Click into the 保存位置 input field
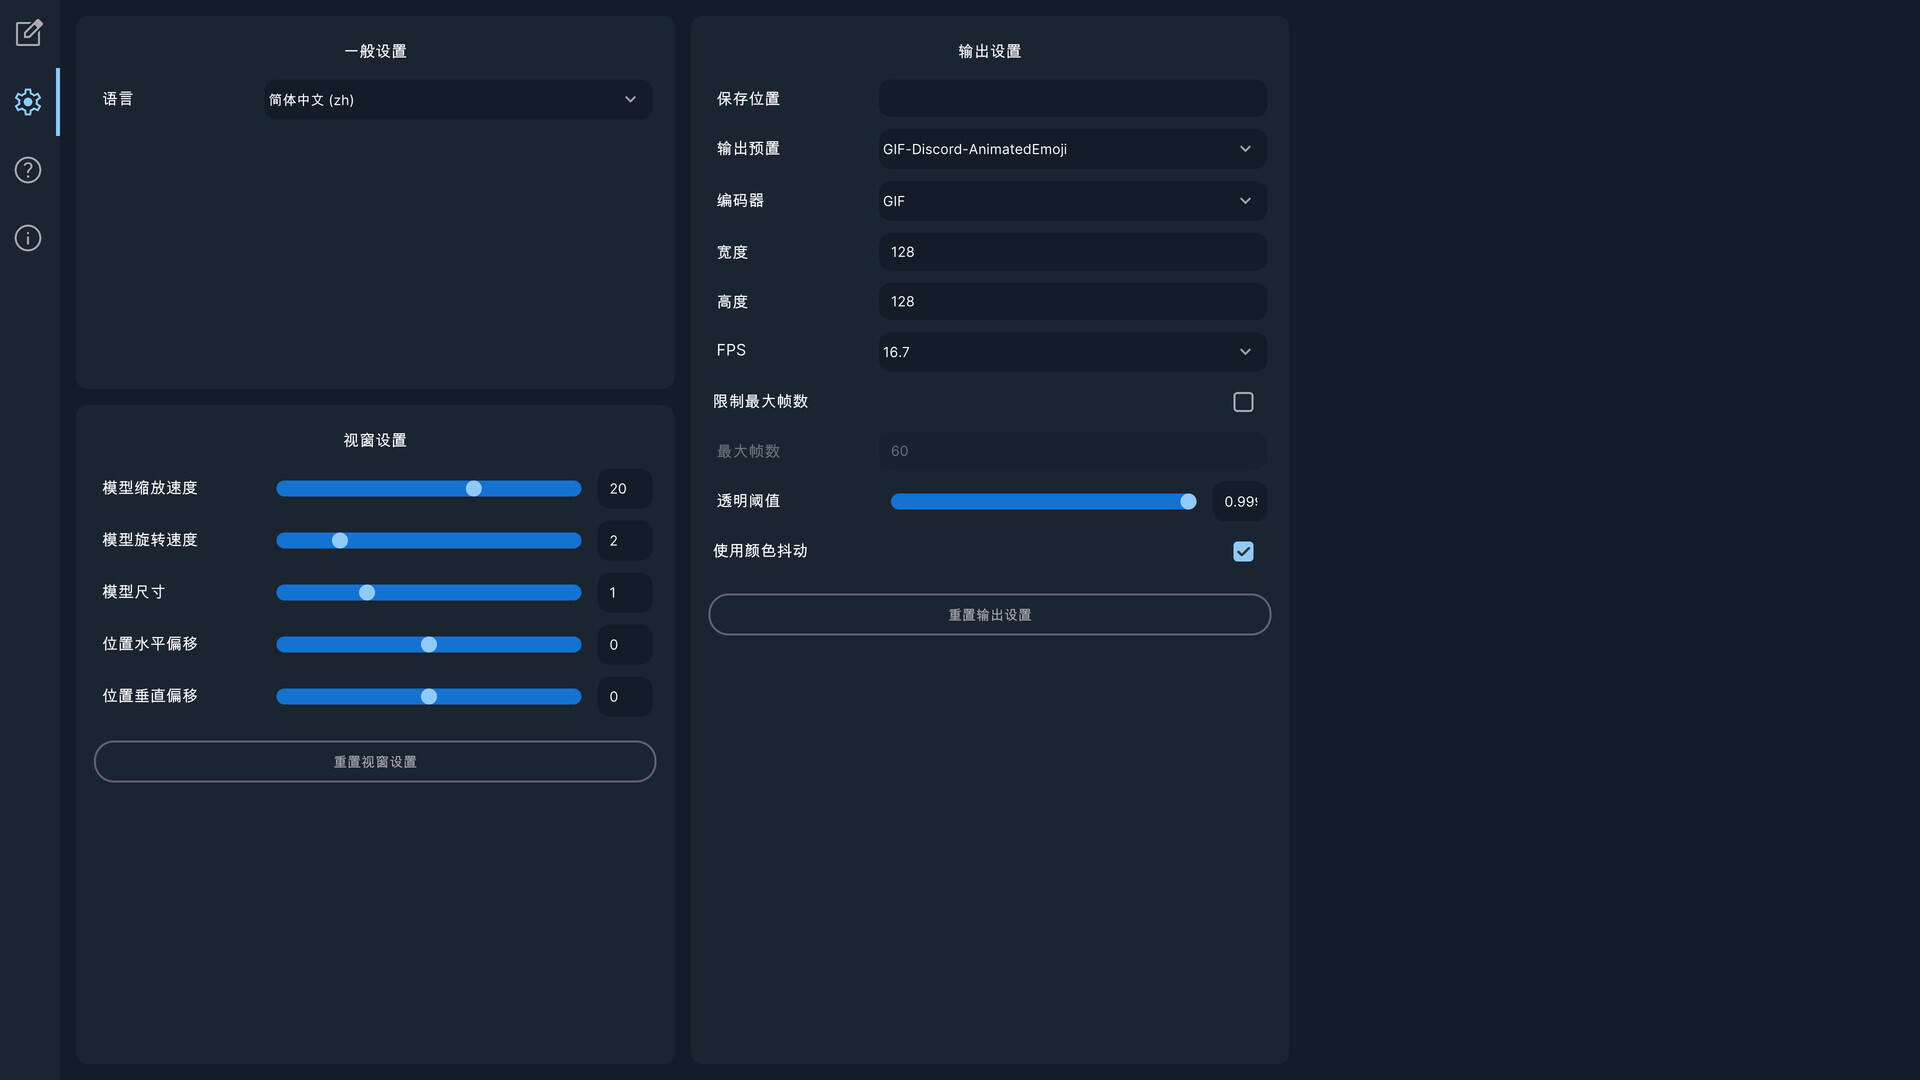 point(1071,98)
